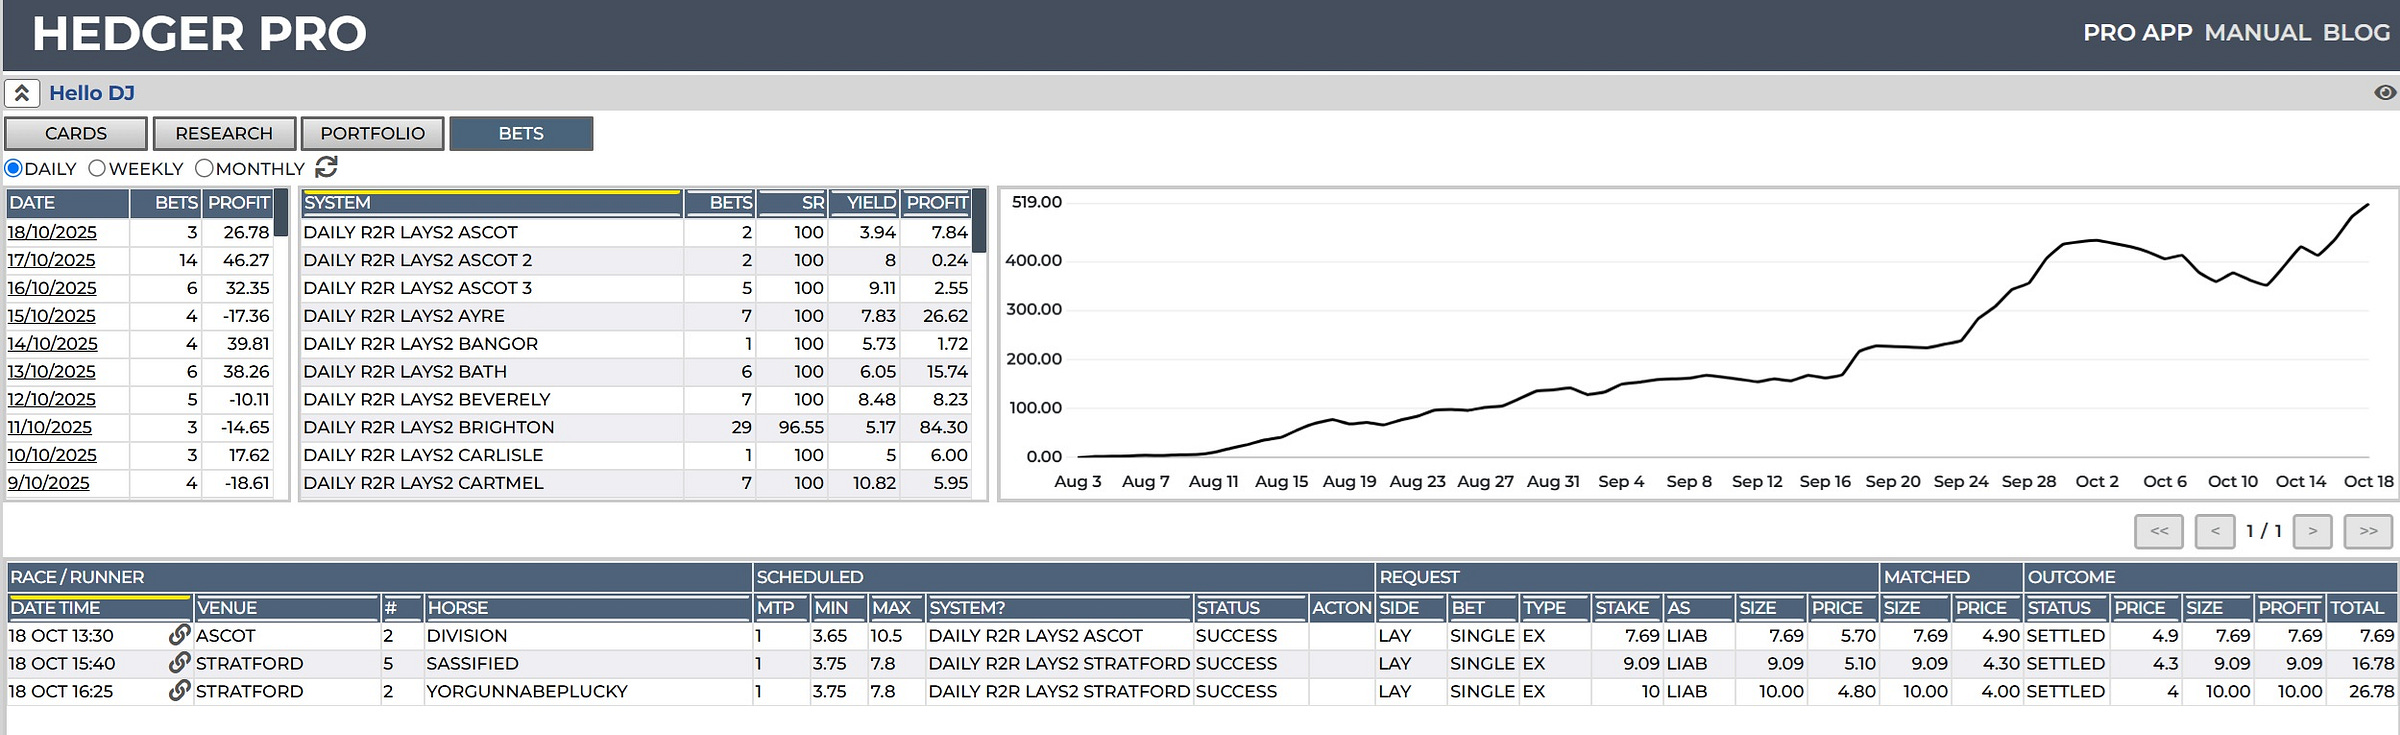
Task: Click the 26.78 total in last bet row
Action: 2372,692
